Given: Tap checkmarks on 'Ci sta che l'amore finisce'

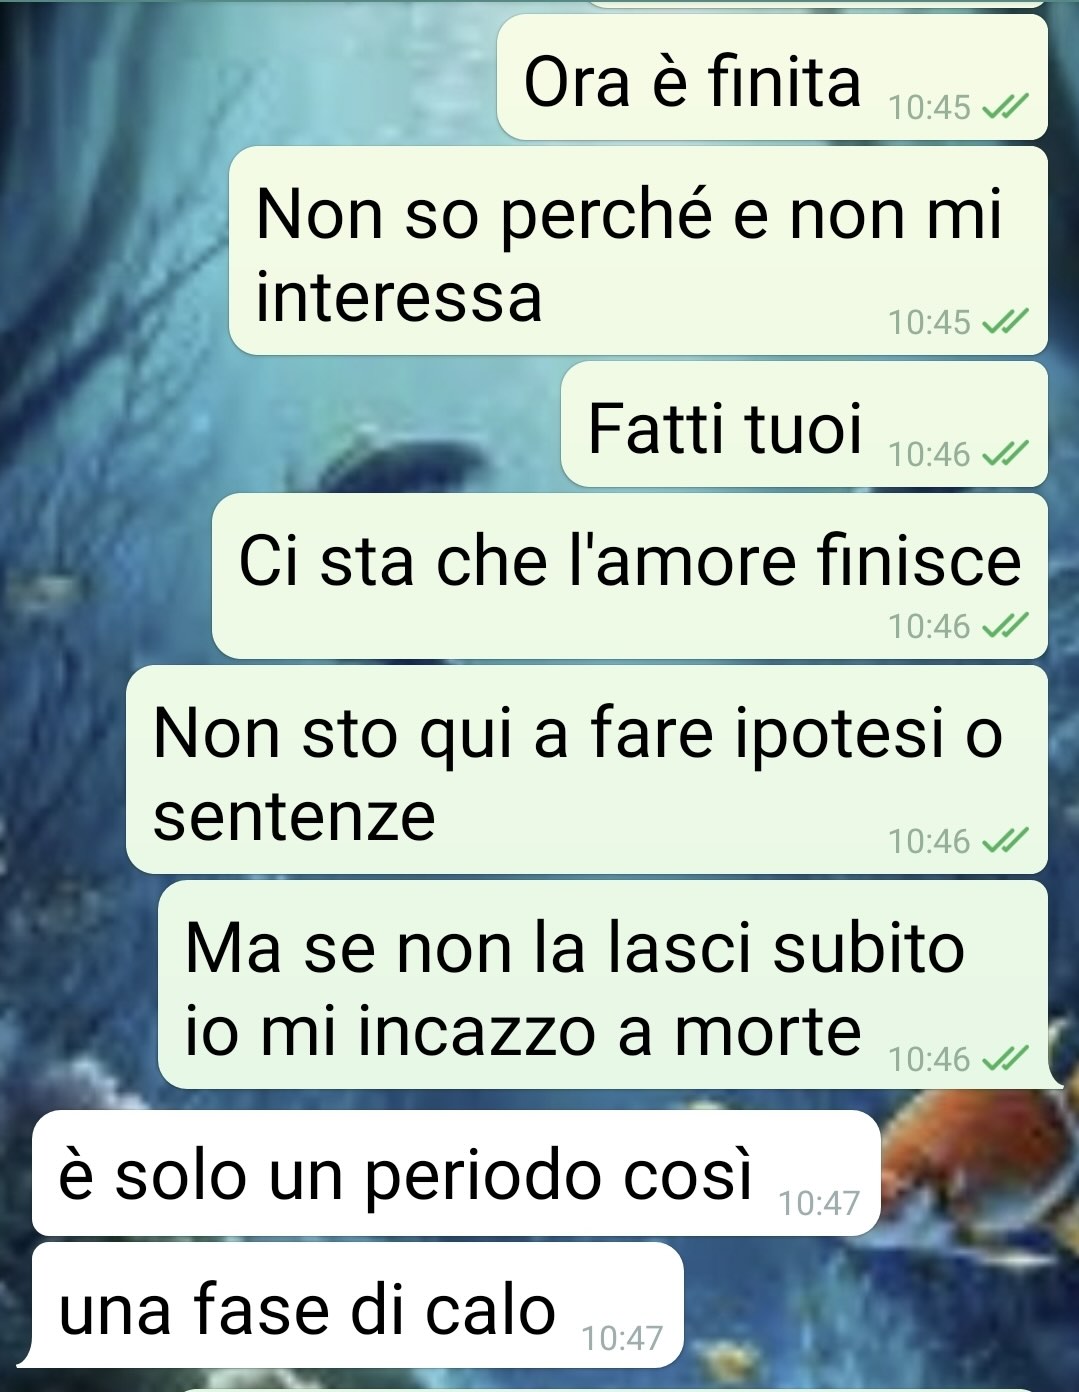Looking at the screenshot, I should (x=1005, y=626).
